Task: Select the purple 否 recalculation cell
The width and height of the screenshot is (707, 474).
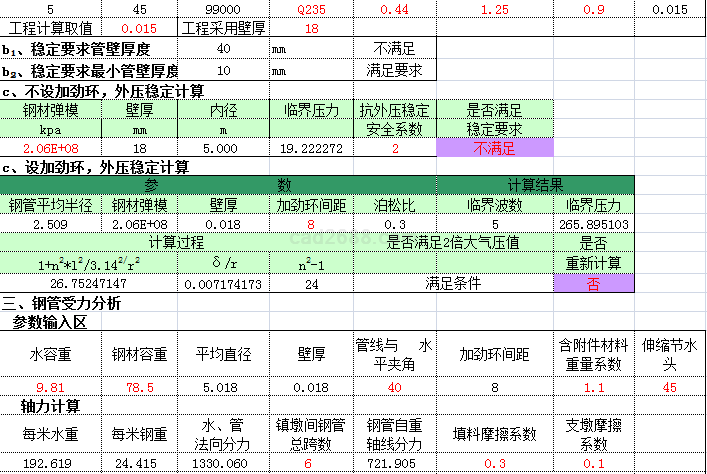Action: (x=594, y=284)
